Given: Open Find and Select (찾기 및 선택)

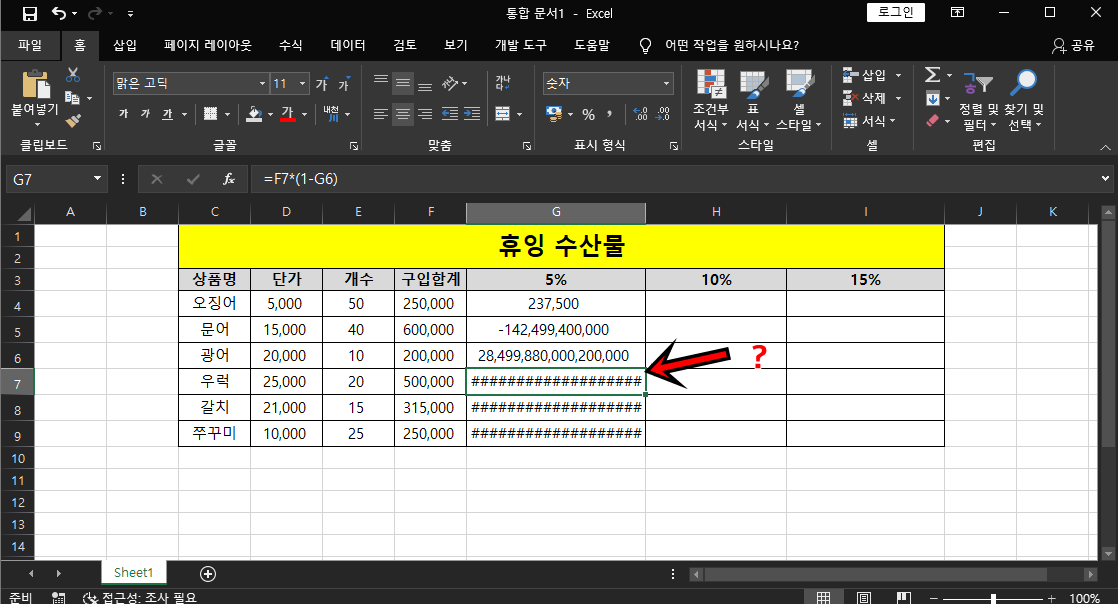Looking at the screenshot, I should pyautogui.click(x=1024, y=100).
